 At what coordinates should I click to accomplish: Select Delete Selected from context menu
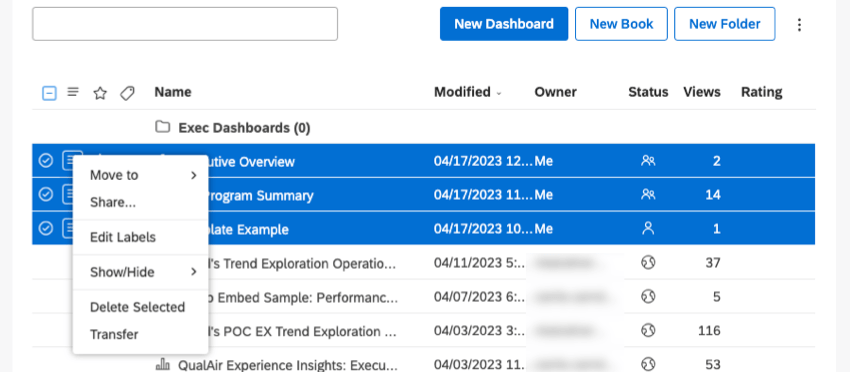coord(138,307)
